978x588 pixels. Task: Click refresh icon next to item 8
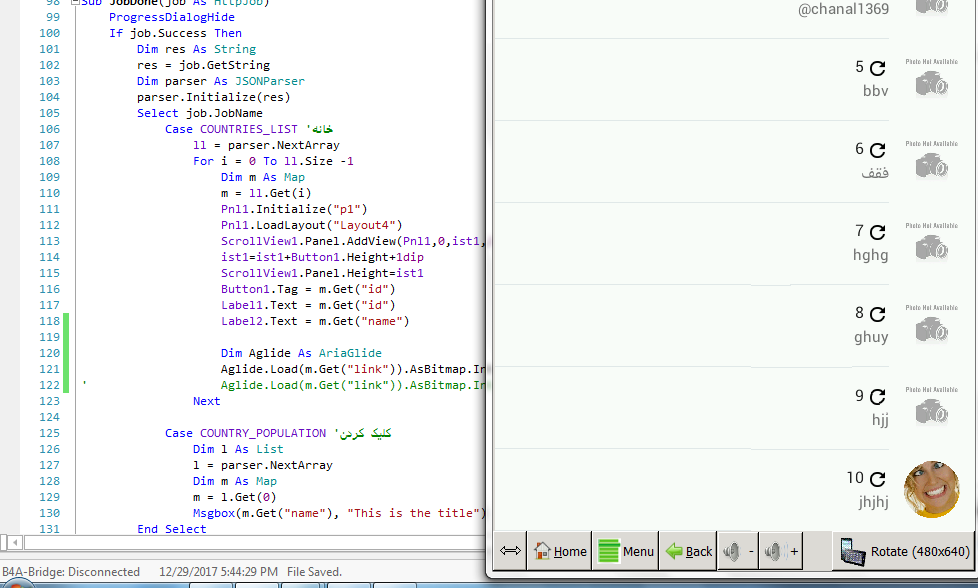(878, 314)
